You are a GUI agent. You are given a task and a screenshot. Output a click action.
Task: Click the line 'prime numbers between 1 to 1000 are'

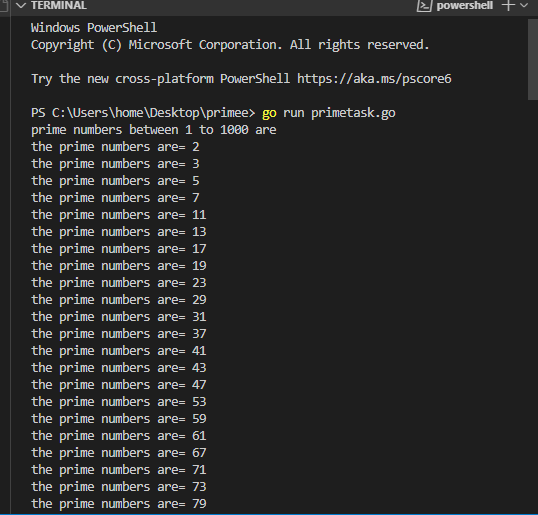[x=153, y=130]
